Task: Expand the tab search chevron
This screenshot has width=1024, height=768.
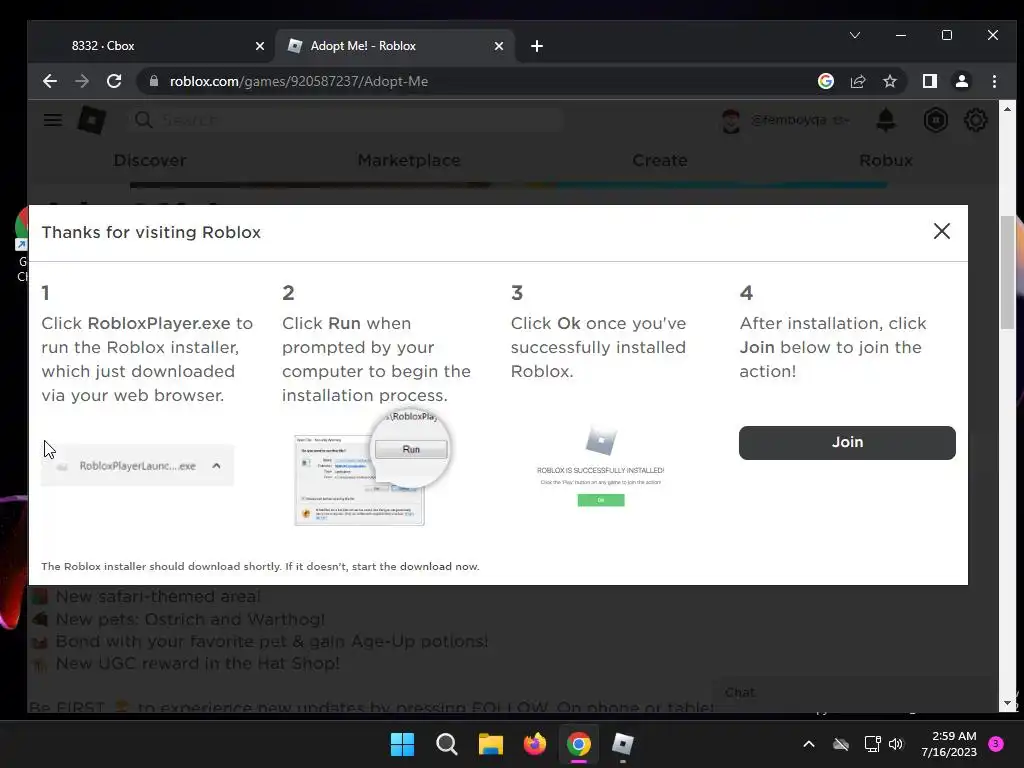Action: point(854,35)
